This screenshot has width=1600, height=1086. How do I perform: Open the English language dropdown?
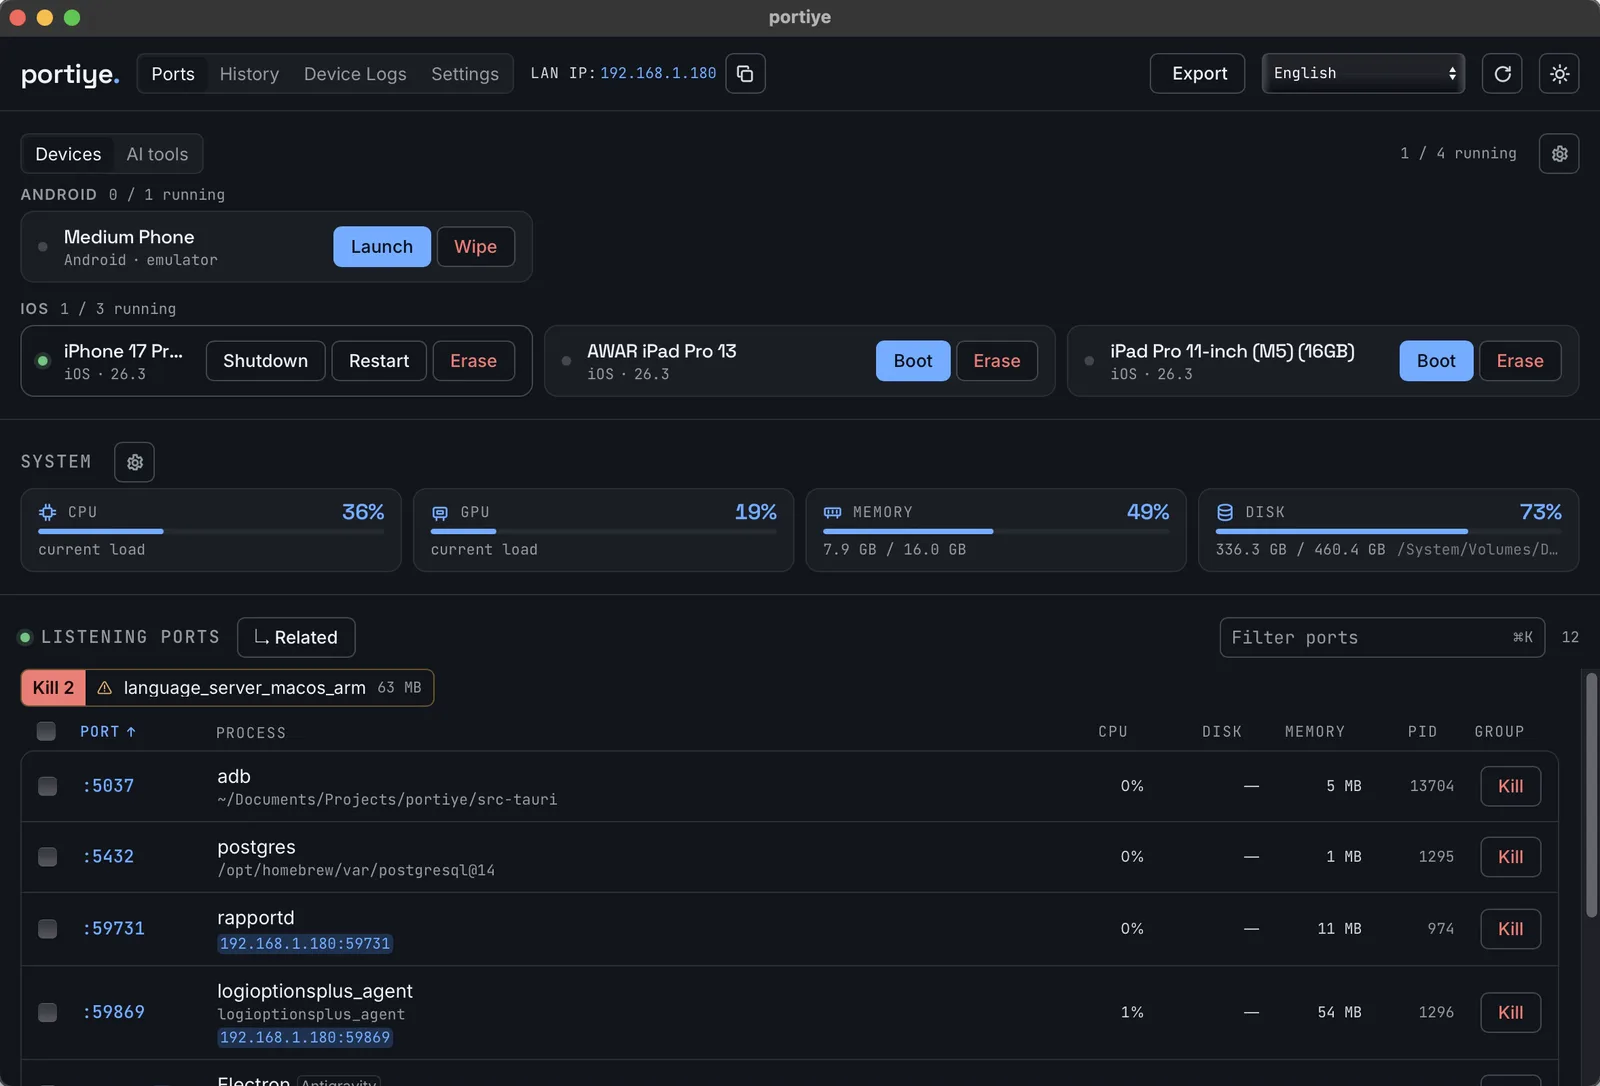point(1363,73)
